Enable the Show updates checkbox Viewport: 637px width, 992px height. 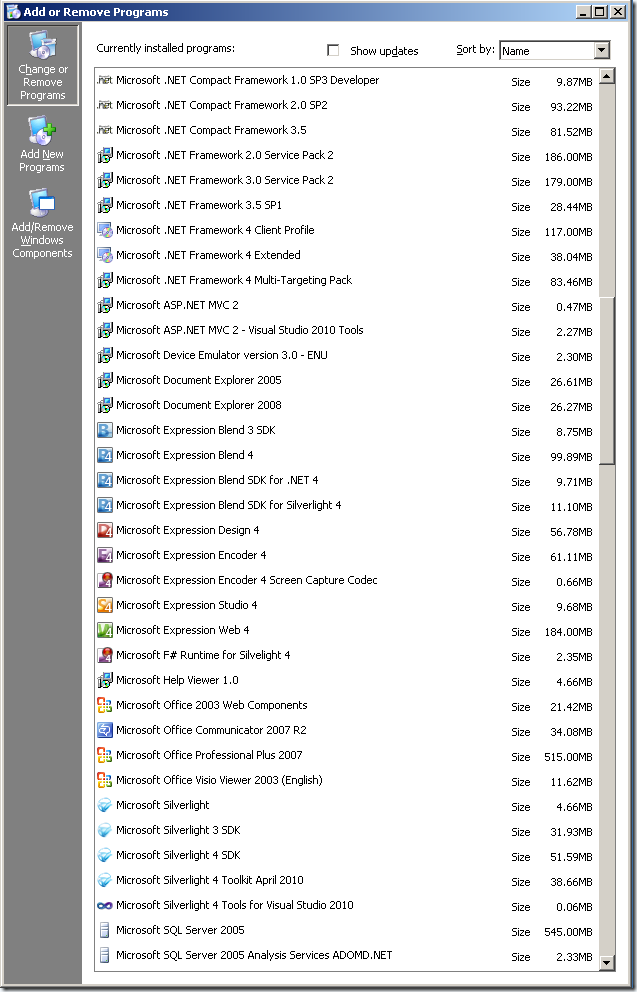(333, 50)
